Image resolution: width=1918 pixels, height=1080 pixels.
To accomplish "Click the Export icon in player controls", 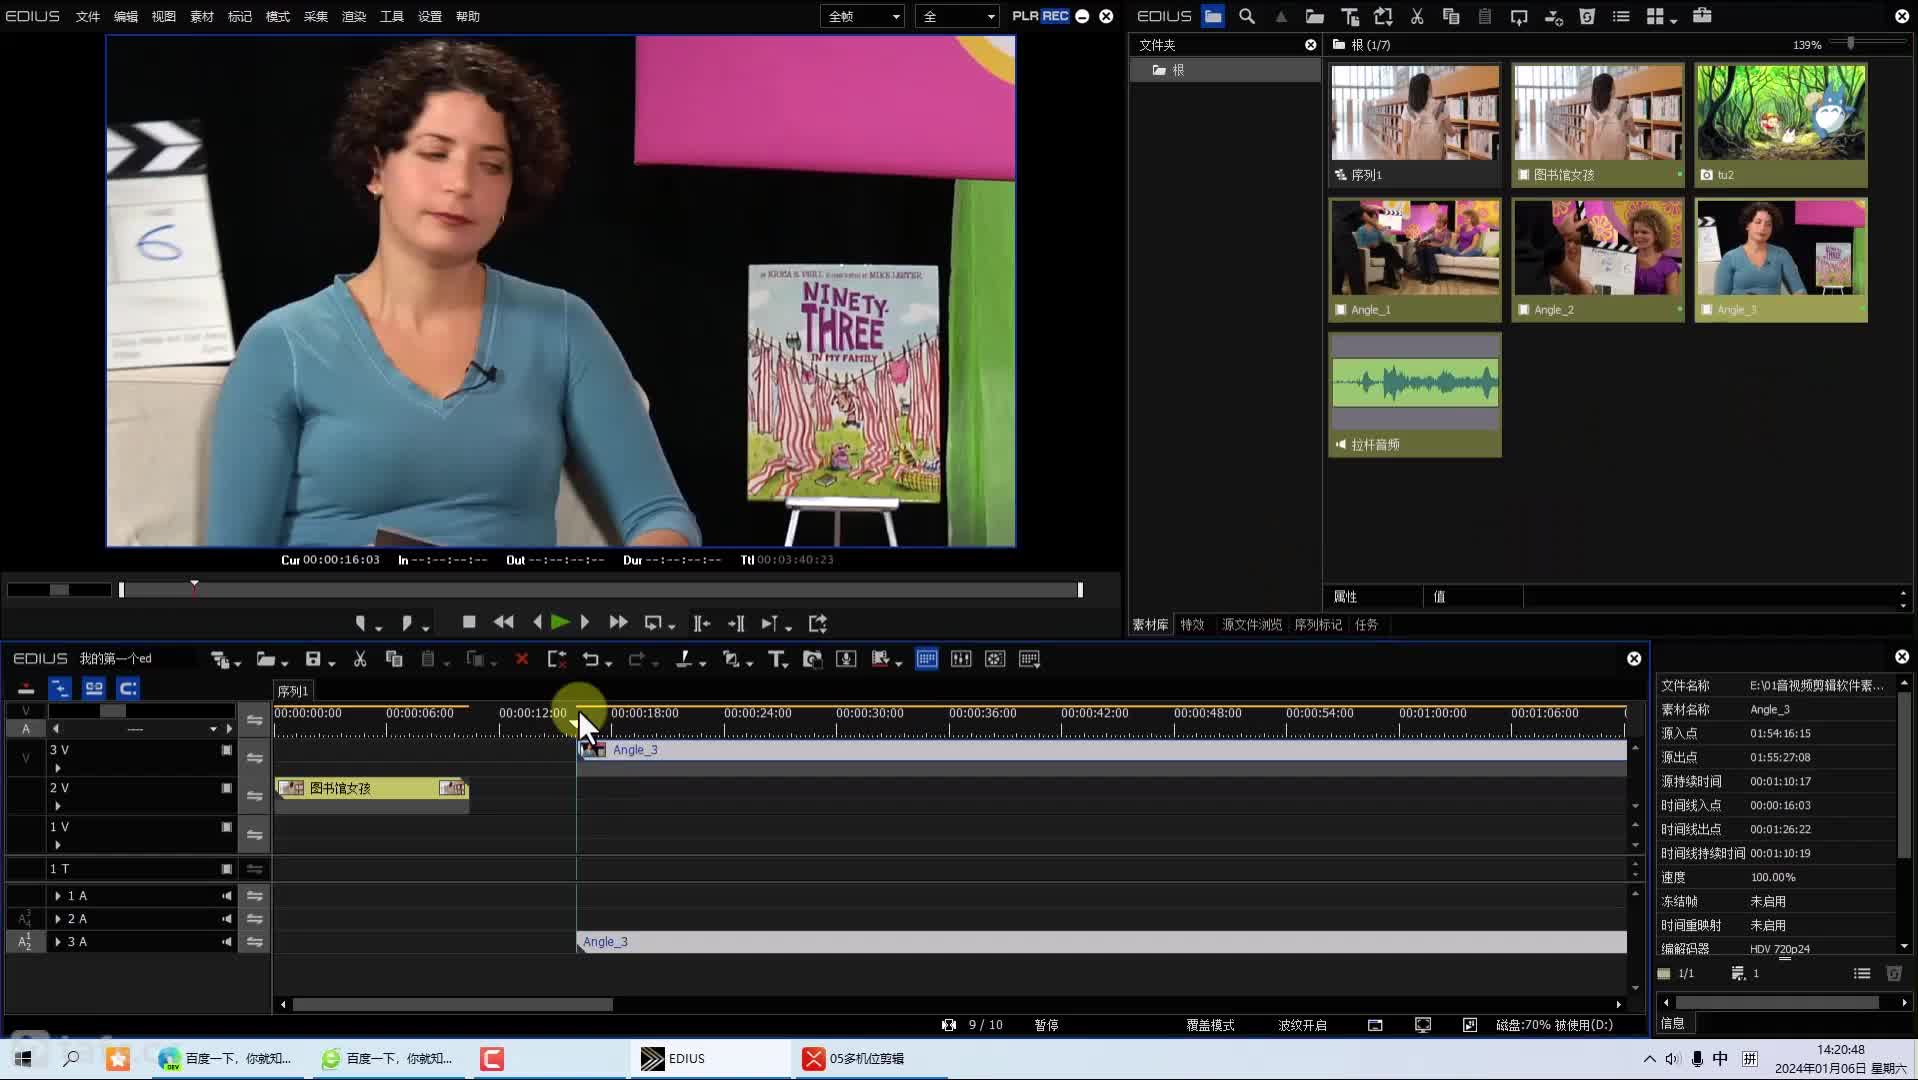I will click(x=818, y=623).
